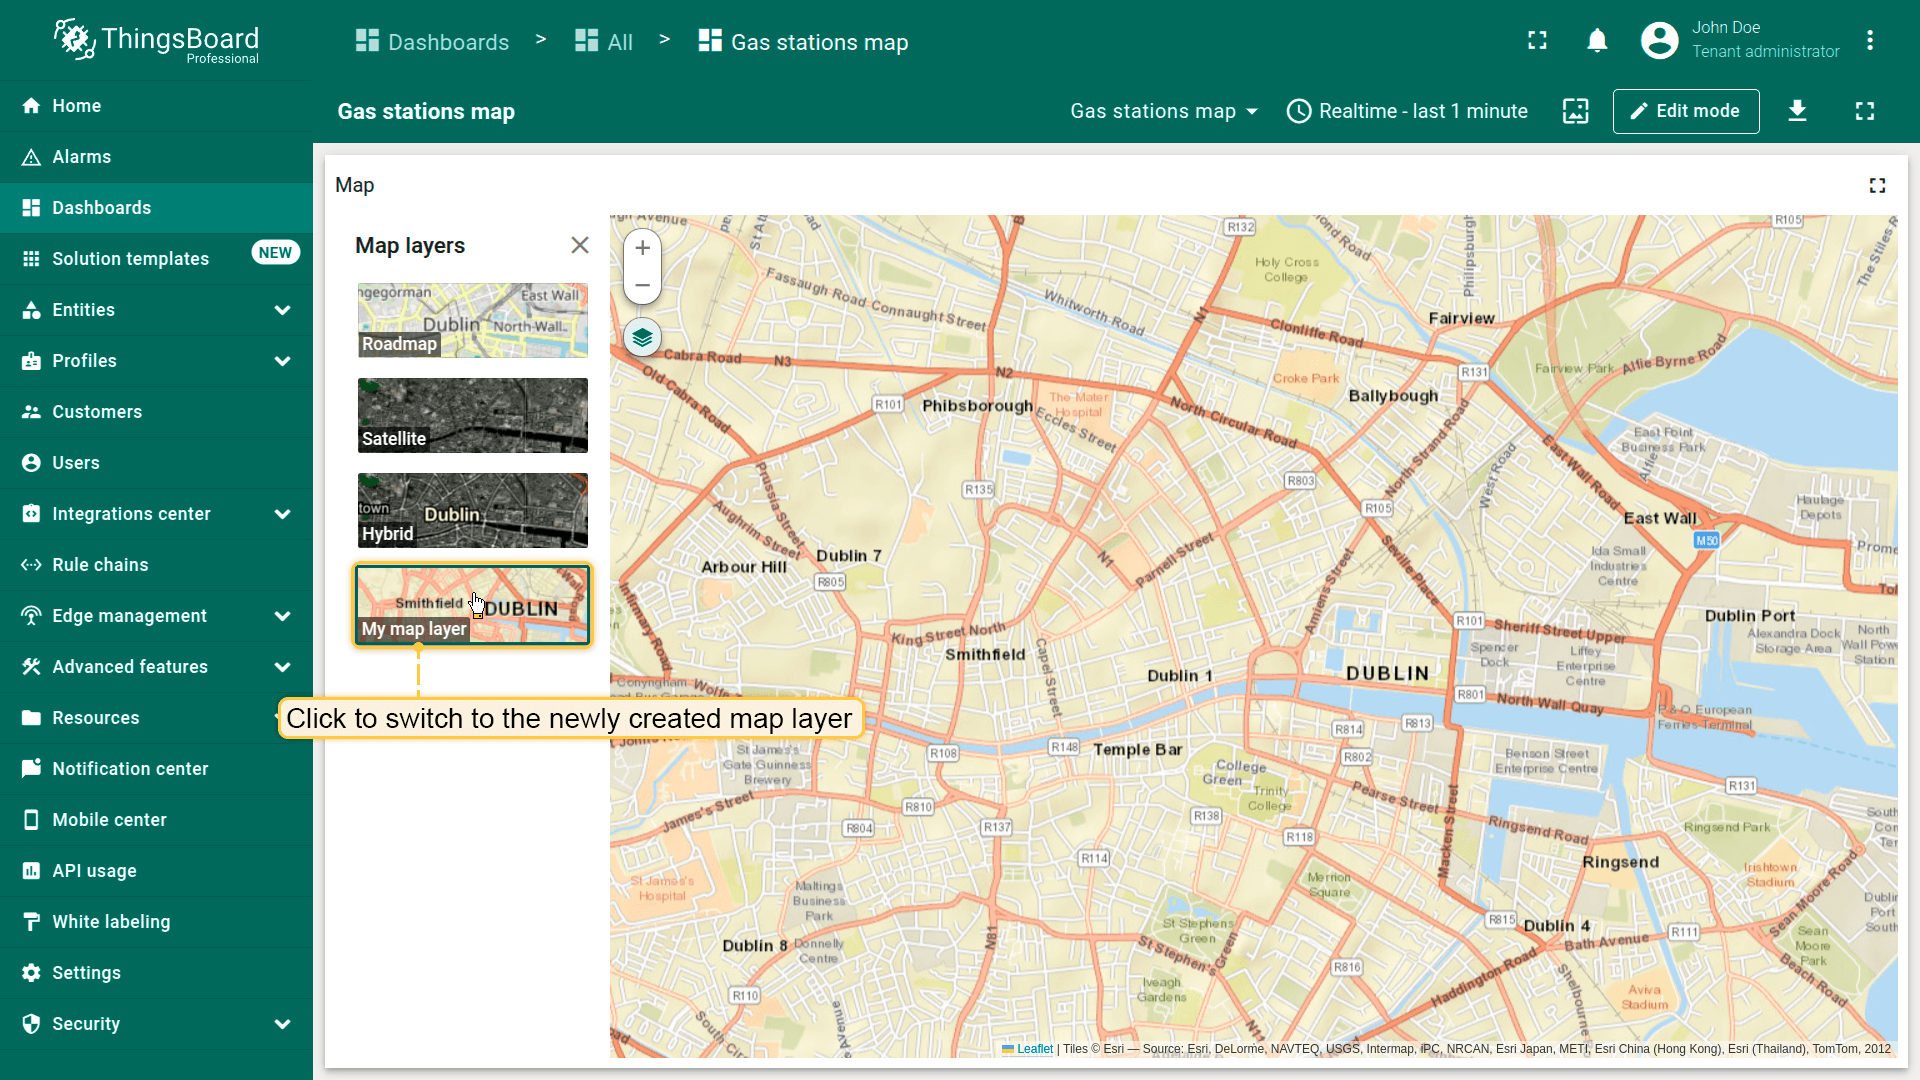Export the dashboard with download icon
This screenshot has width=1920, height=1080.
1797,111
